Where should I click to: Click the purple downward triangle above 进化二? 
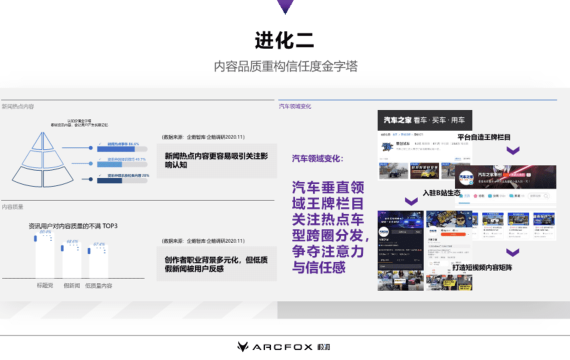tap(285, 6)
